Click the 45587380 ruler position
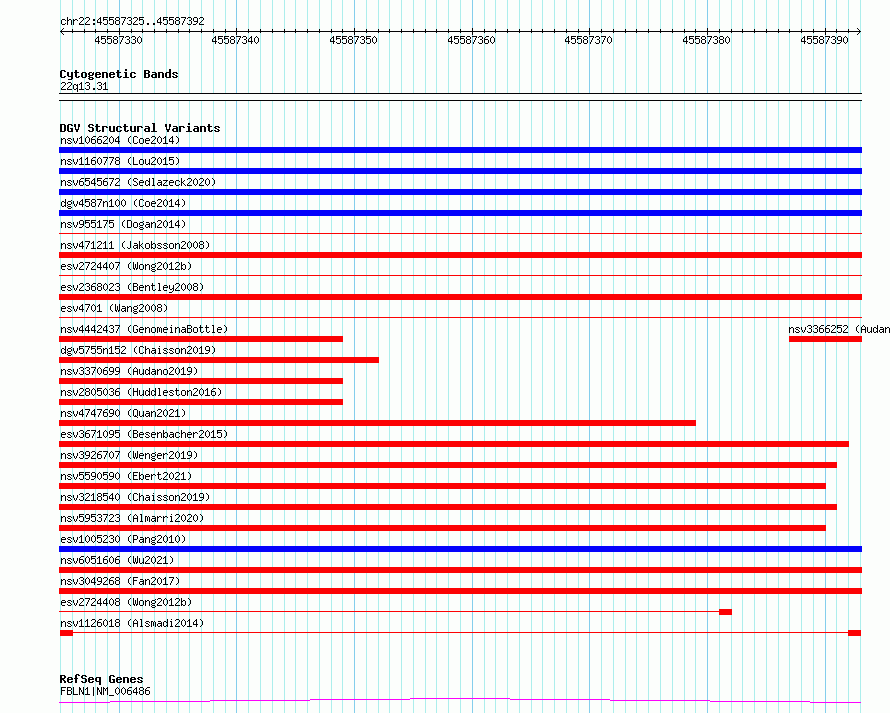Screen dimensions: 890x713 706,40
